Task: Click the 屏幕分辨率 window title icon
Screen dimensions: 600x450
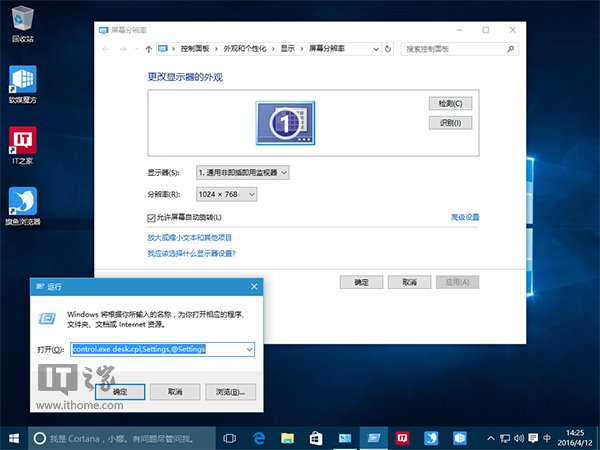Action: pyautogui.click(x=103, y=30)
